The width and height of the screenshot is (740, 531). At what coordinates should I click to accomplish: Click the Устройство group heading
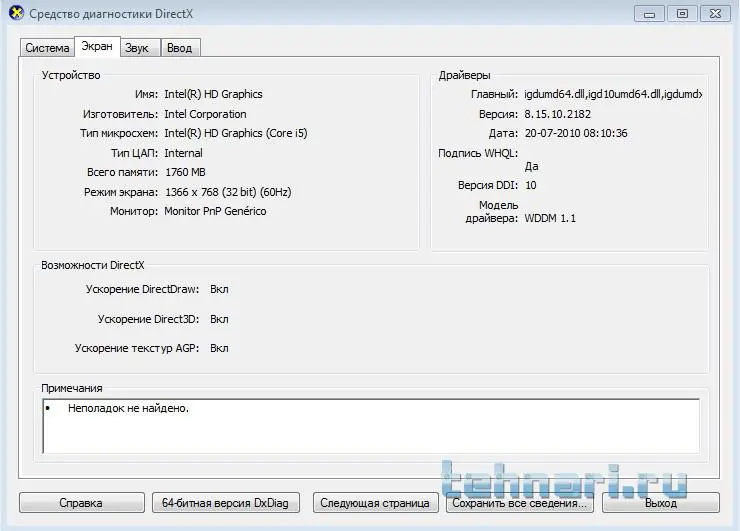pyautogui.click(x=71, y=76)
